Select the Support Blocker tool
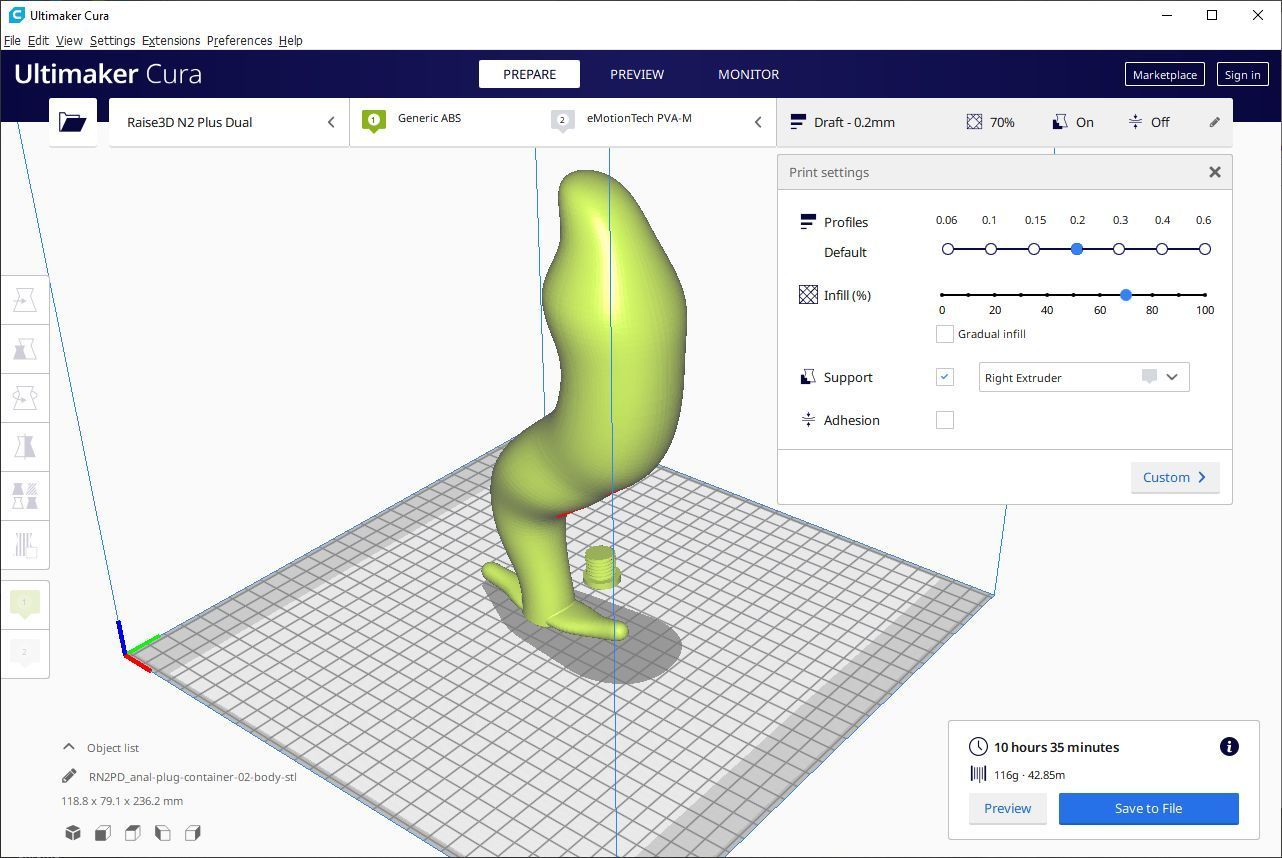1282x858 pixels. (x=25, y=544)
